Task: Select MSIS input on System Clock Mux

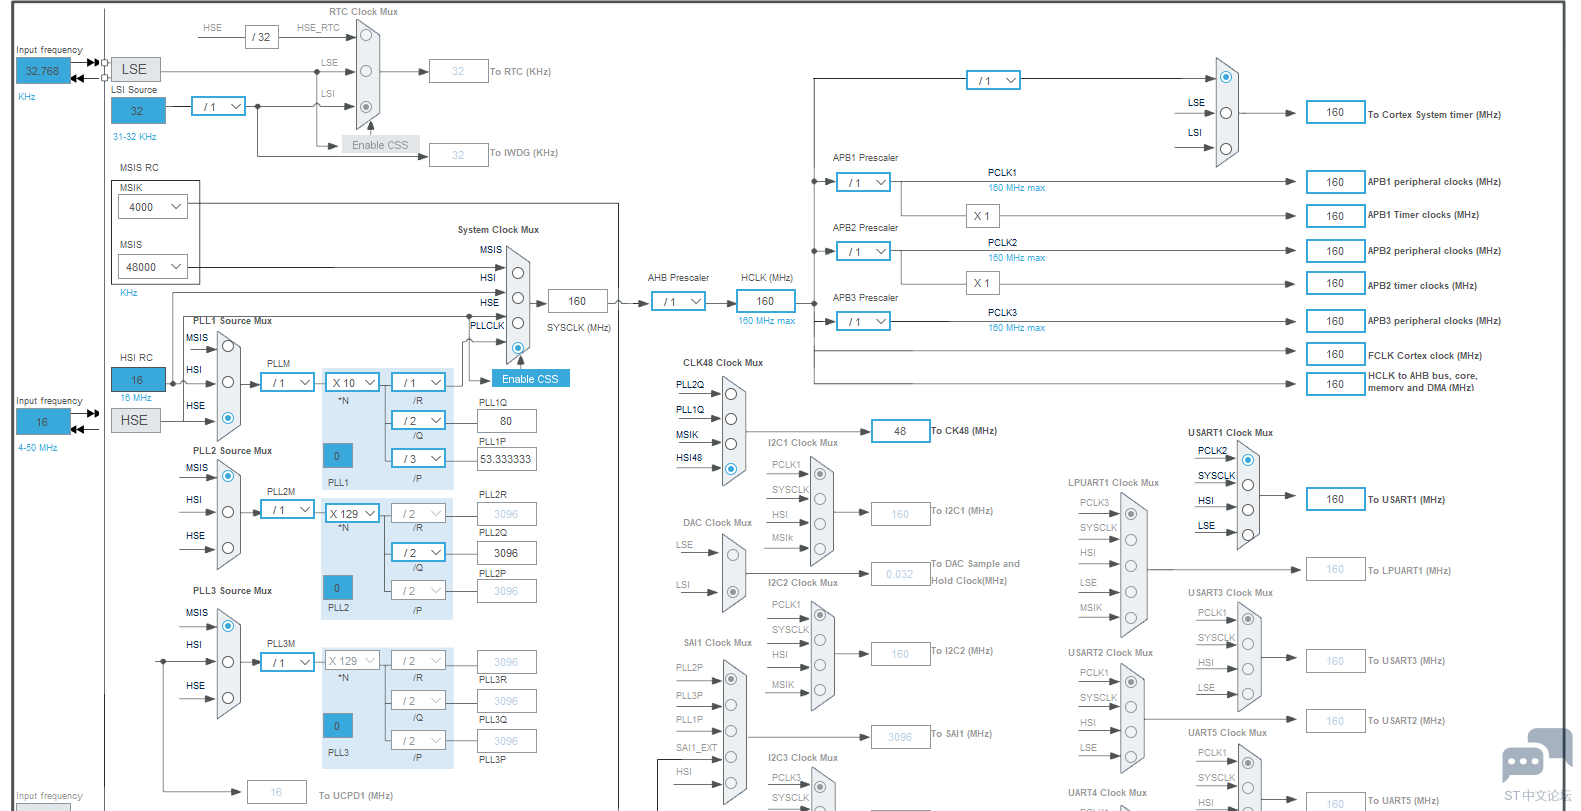Action: pyautogui.click(x=518, y=273)
